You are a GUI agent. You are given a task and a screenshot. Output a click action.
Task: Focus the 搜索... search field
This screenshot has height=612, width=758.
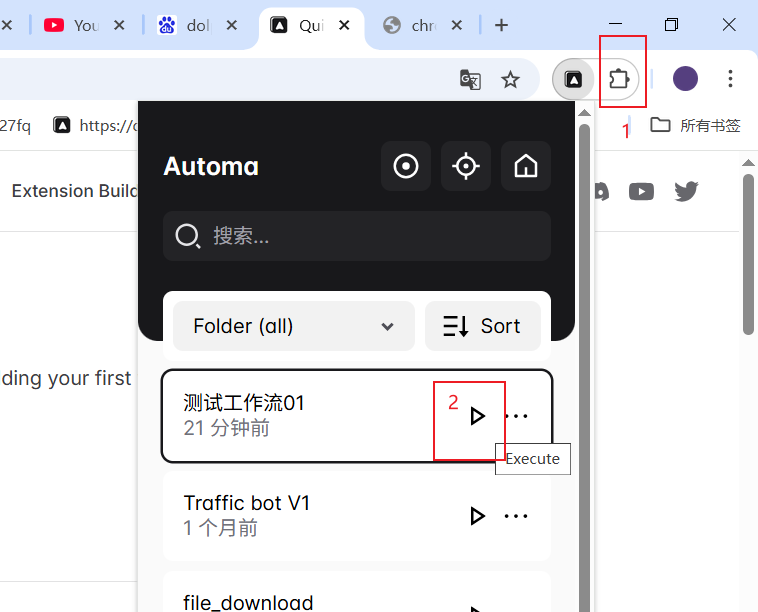tap(357, 236)
